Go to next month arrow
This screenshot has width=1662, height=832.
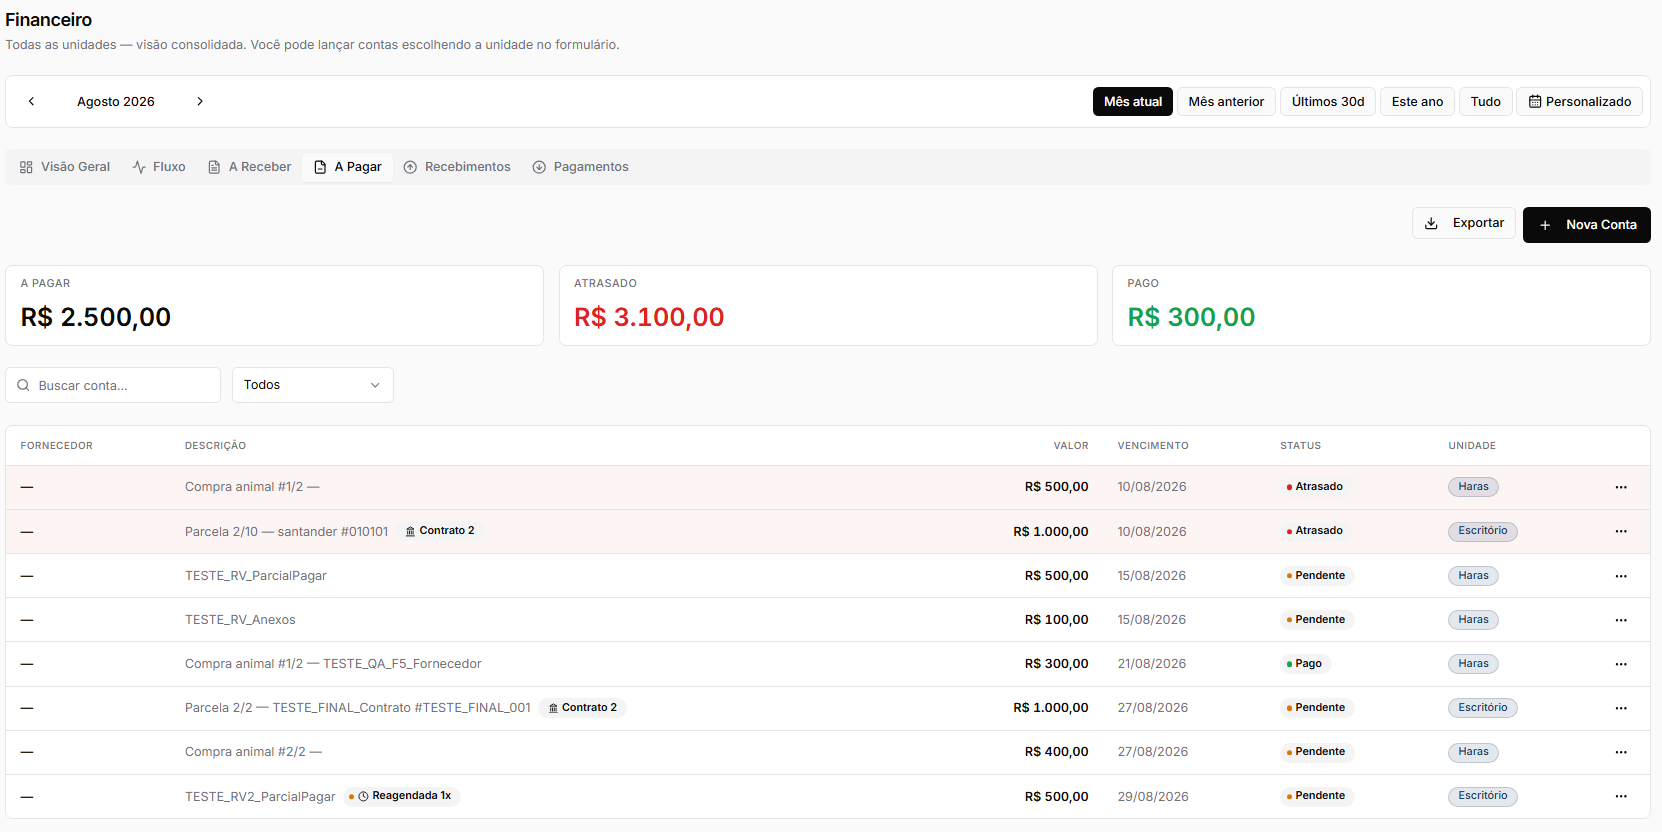[200, 101]
